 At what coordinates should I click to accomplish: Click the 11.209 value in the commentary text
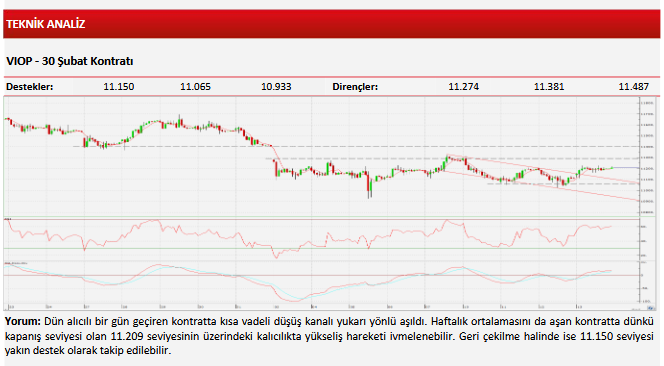125,336
